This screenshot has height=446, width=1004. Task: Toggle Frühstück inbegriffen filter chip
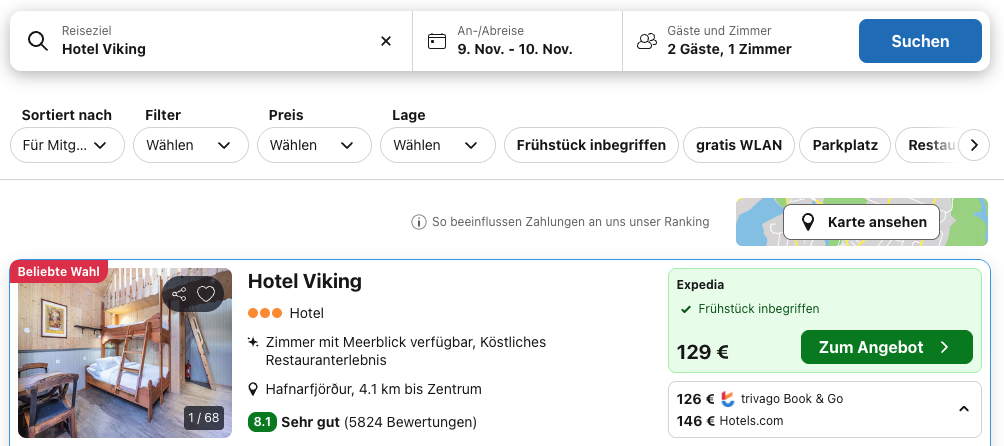coord(591,145)
